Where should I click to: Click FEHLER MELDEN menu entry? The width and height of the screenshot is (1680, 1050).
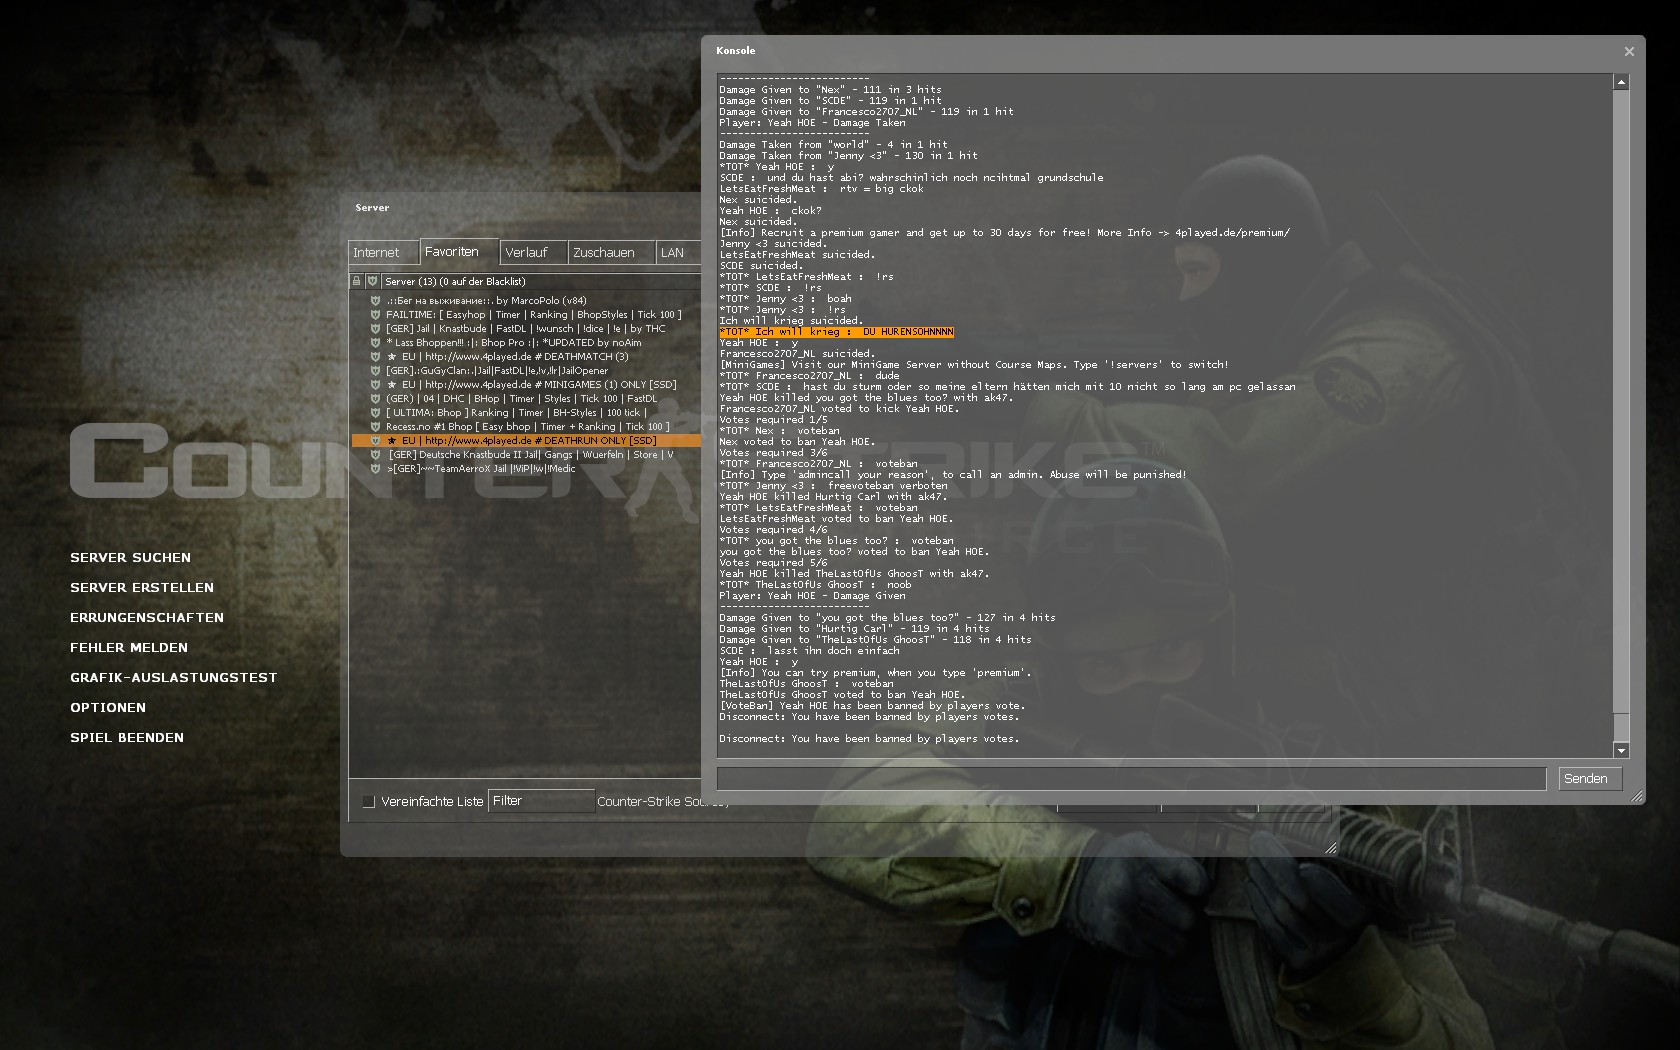pyautogui.click(x=129, y=647)
